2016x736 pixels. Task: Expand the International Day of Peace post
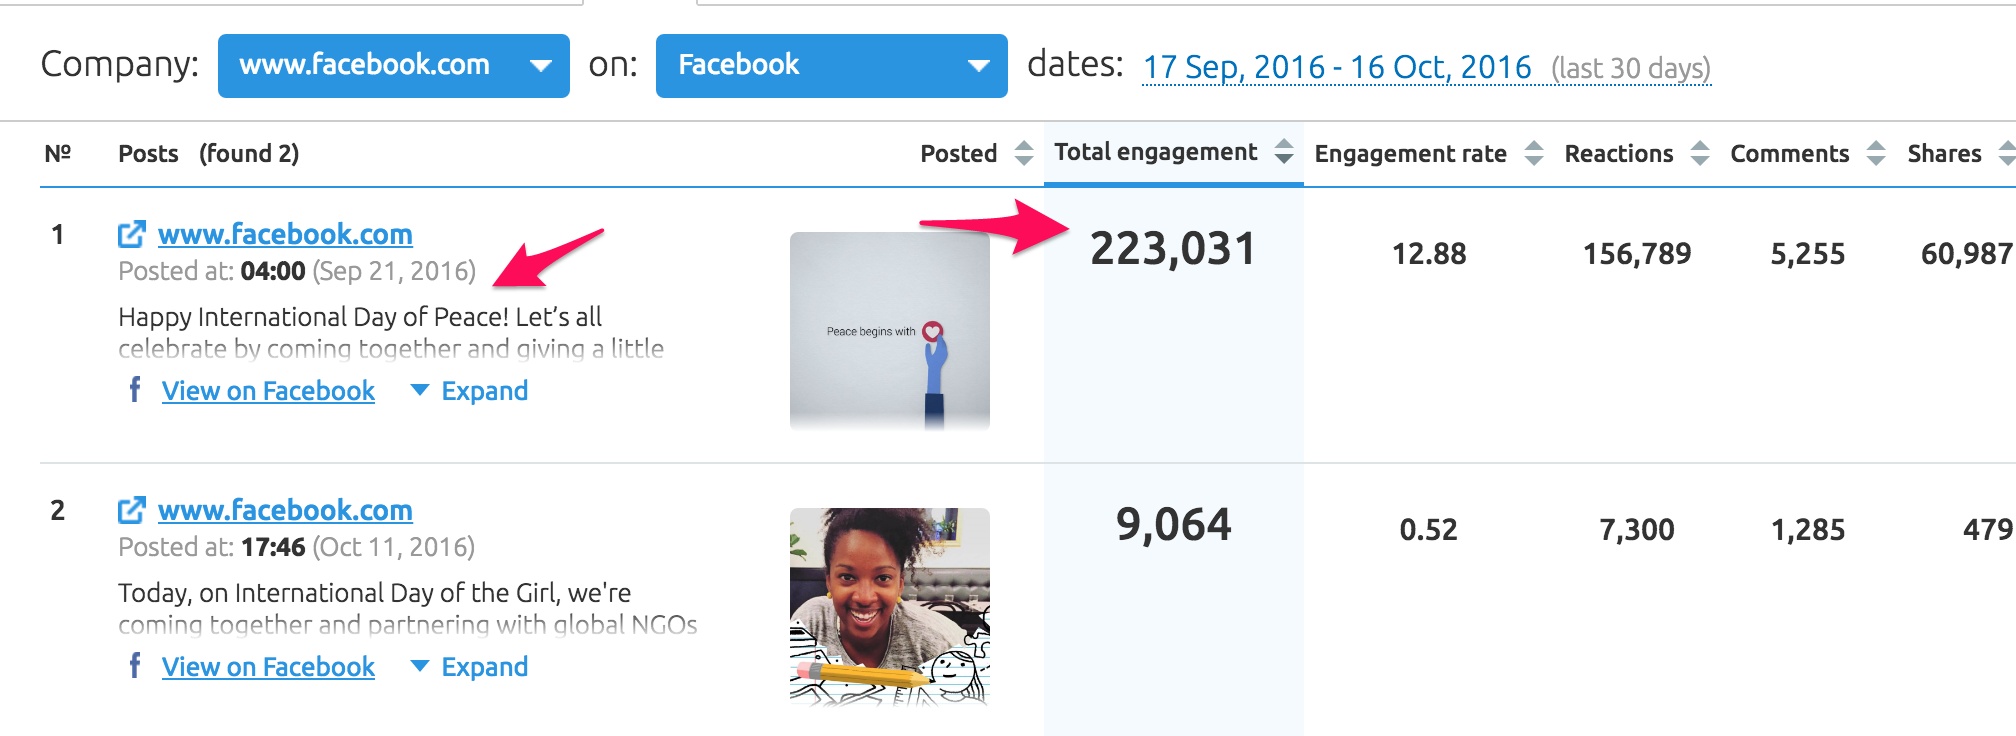(x=470, y=391)
